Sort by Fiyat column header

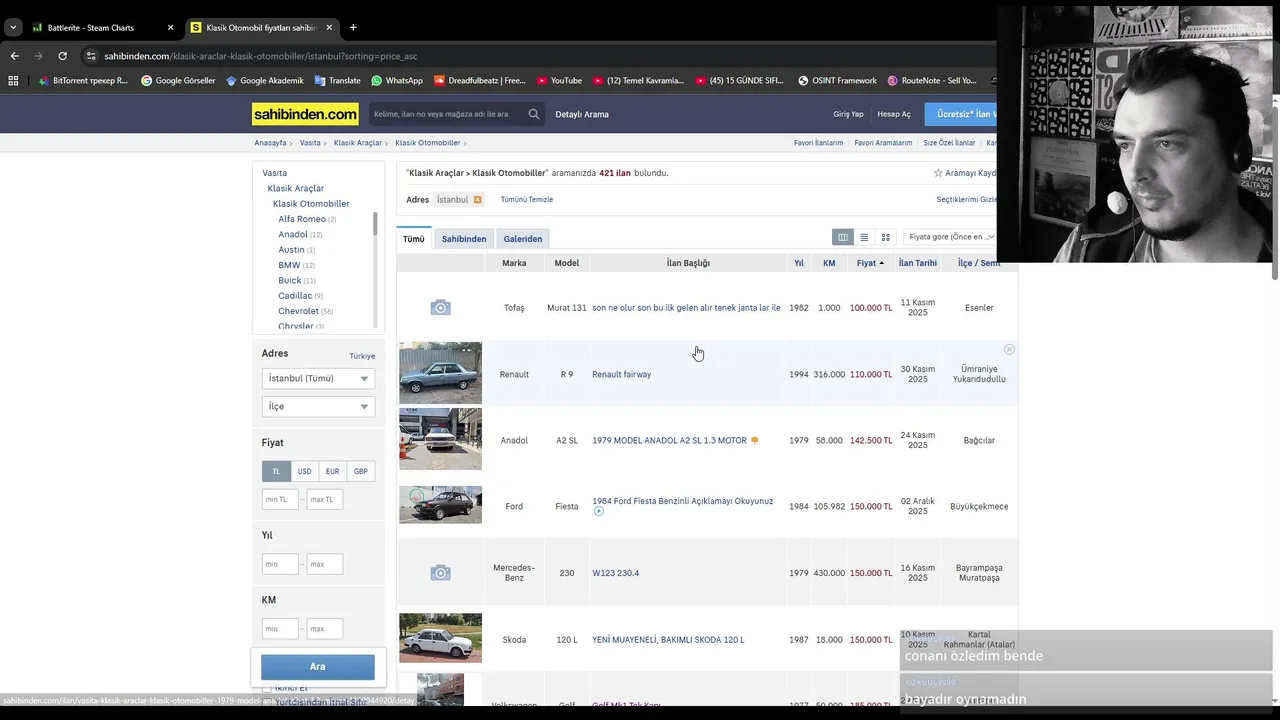[x=870, y=263]
